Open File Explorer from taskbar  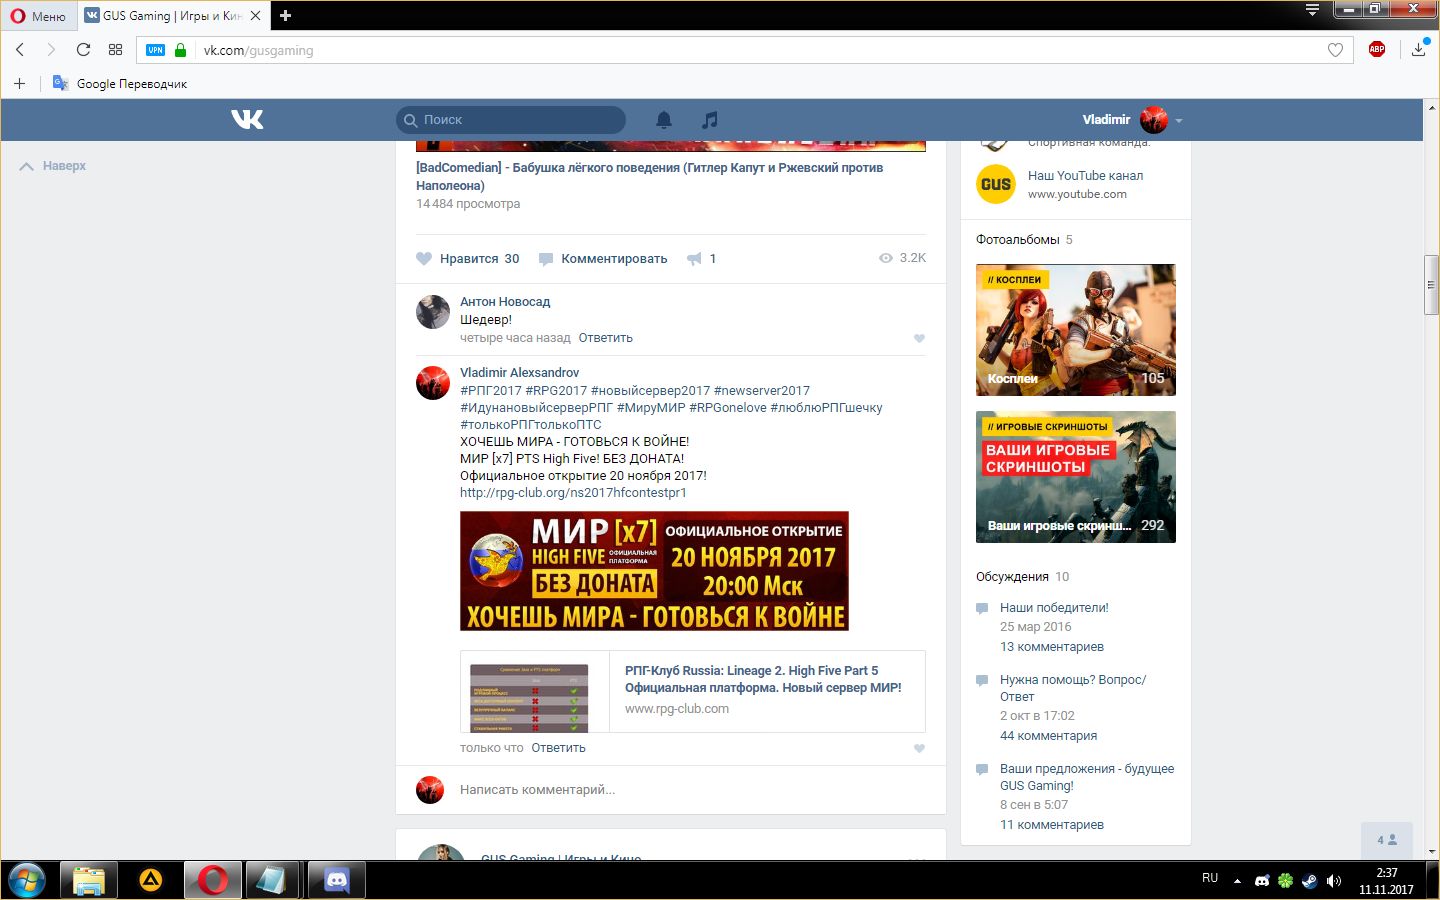coord(88,880)
